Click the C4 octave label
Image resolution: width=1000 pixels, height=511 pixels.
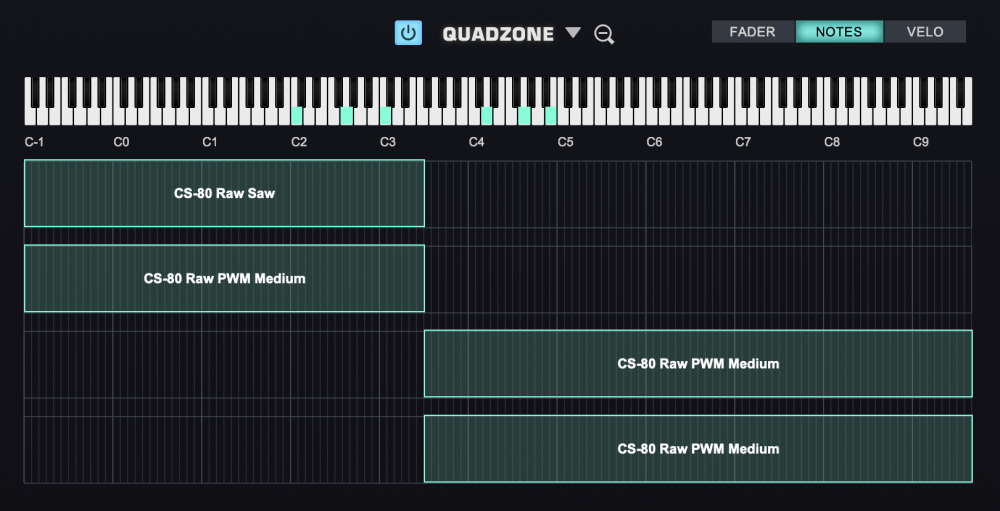tap(476, 142)
